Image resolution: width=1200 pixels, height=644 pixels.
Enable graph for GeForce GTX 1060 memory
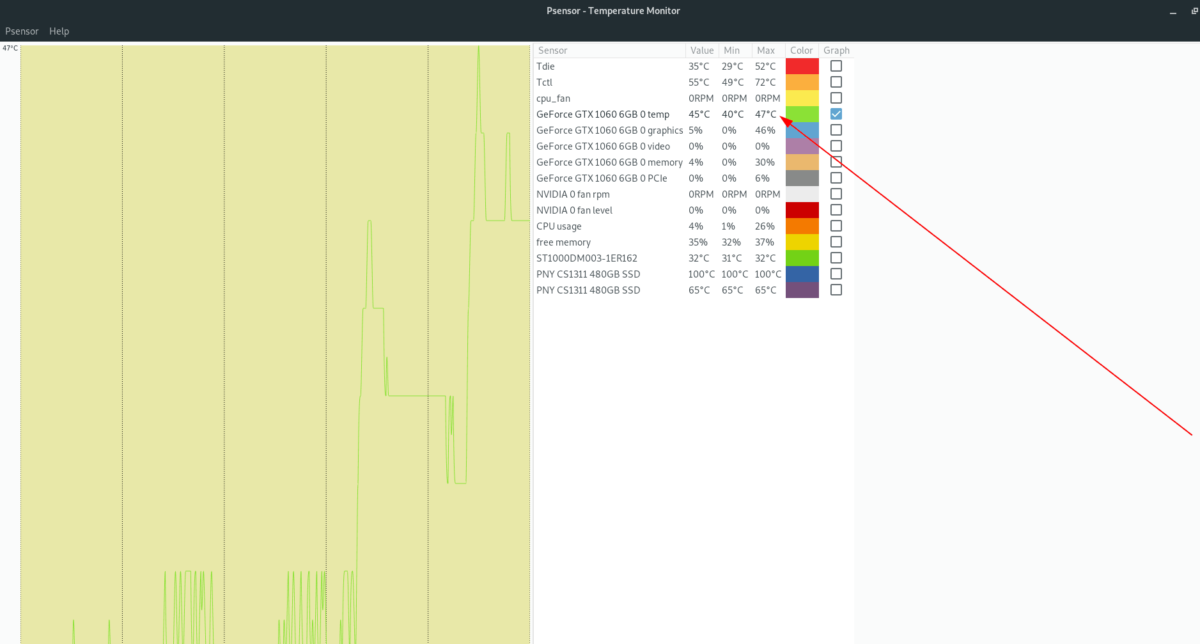point(836,162)
